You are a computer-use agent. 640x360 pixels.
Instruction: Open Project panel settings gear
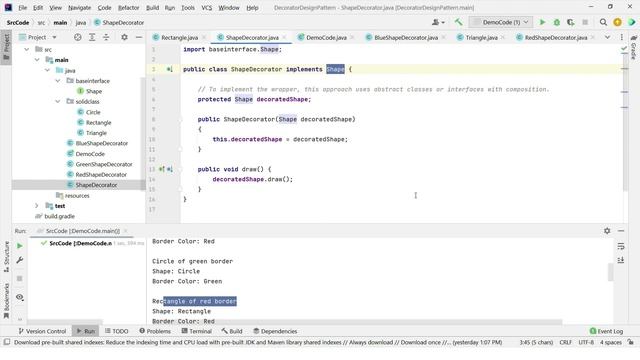124,37
